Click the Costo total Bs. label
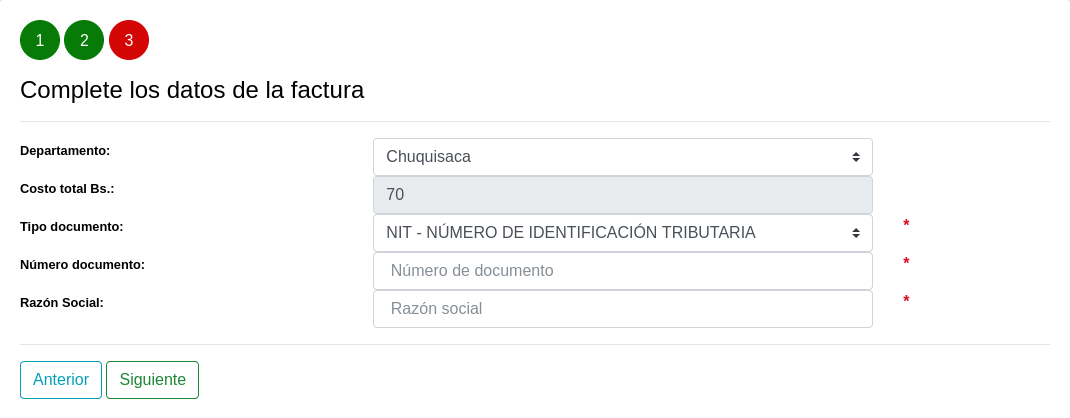The height and width of the screenshot is (418, 1070). 67,189
